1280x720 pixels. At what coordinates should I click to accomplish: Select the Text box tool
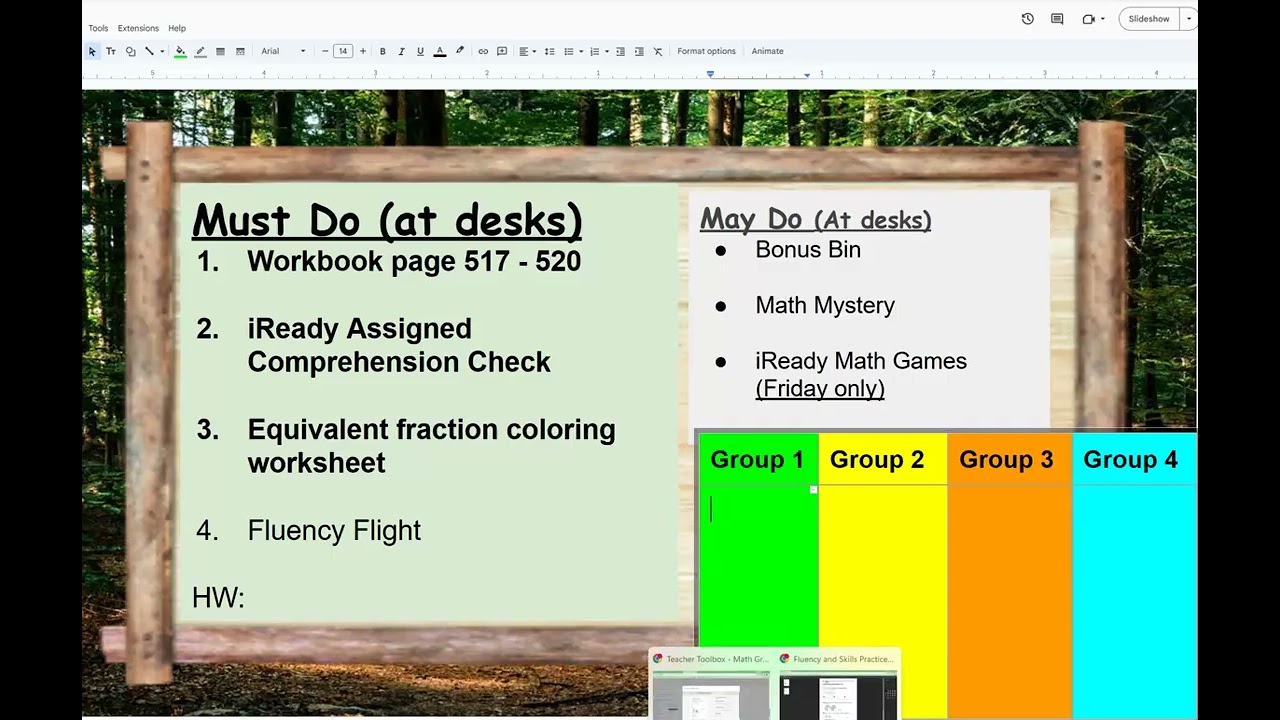coord(111,51)
